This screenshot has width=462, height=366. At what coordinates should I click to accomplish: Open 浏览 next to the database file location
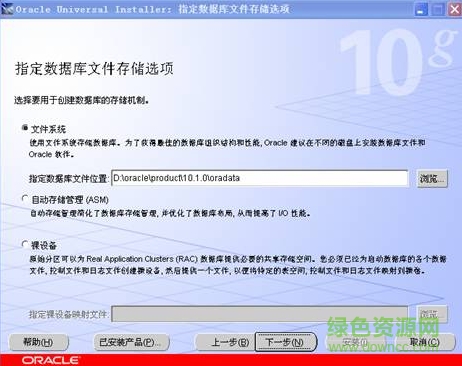(x=432, y=179)
